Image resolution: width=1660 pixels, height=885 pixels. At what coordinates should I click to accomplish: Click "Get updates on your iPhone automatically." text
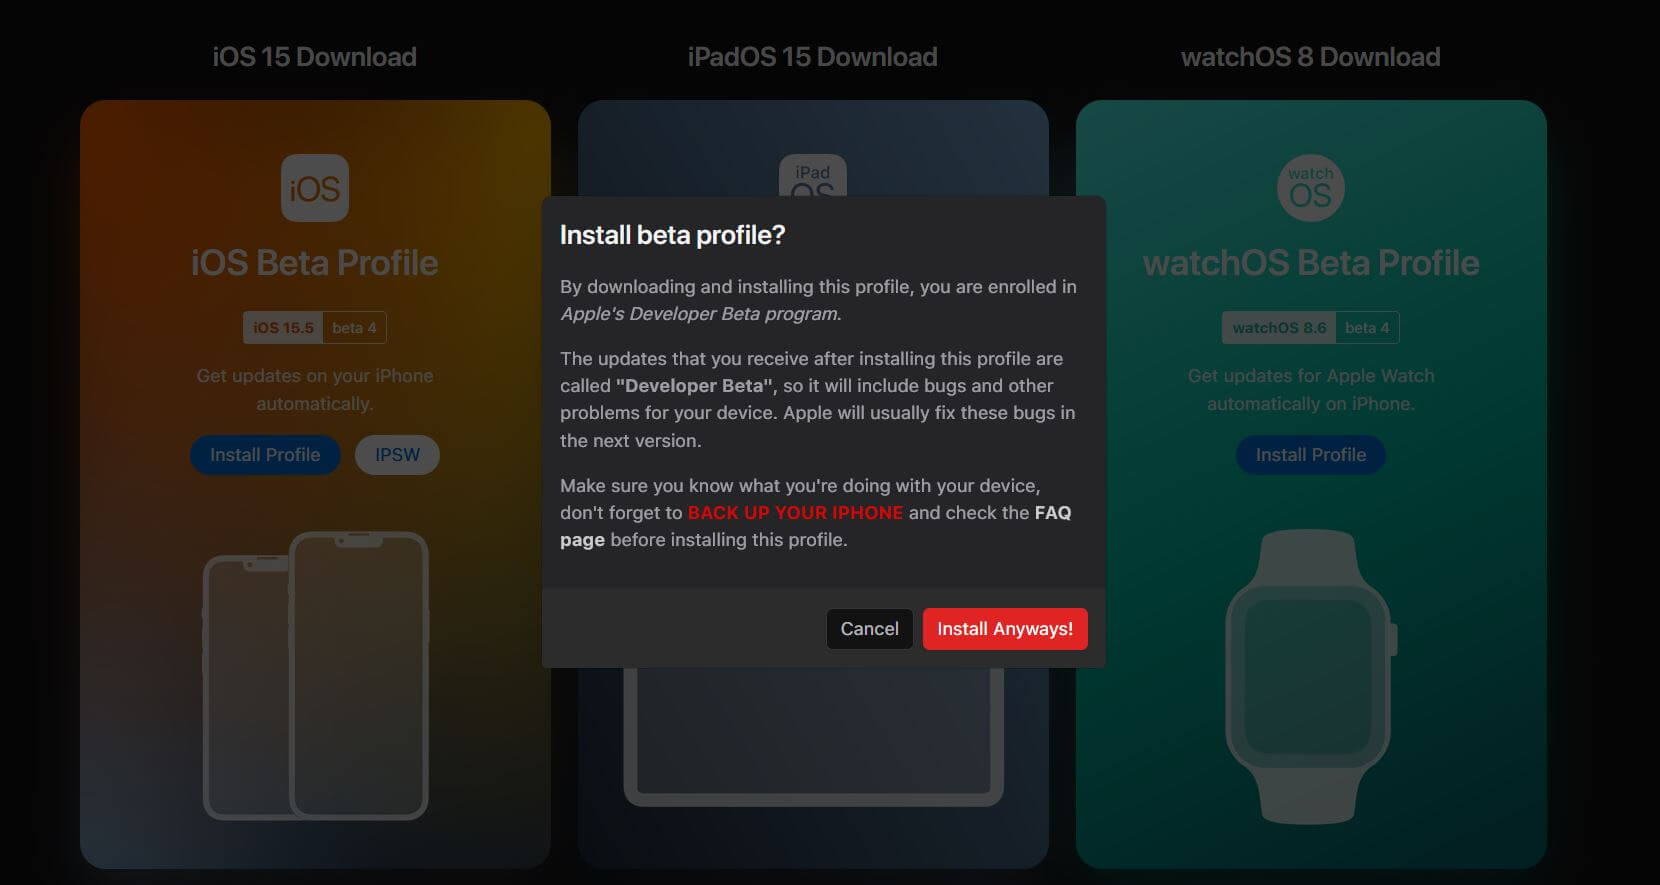click(315, 390)
